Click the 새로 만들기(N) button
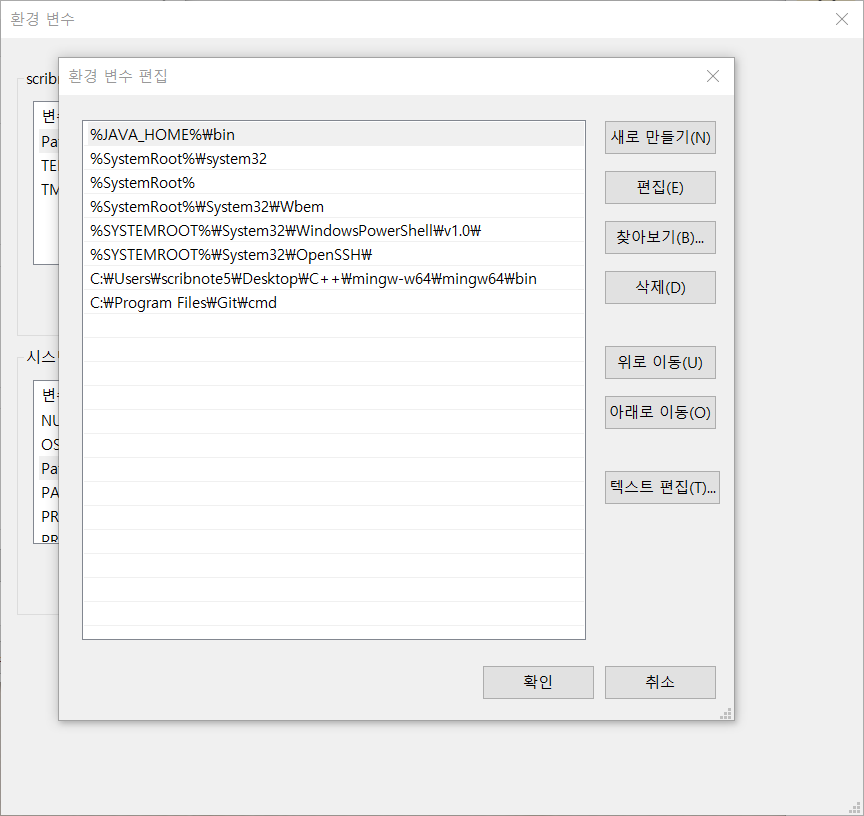 coord(660,138)
